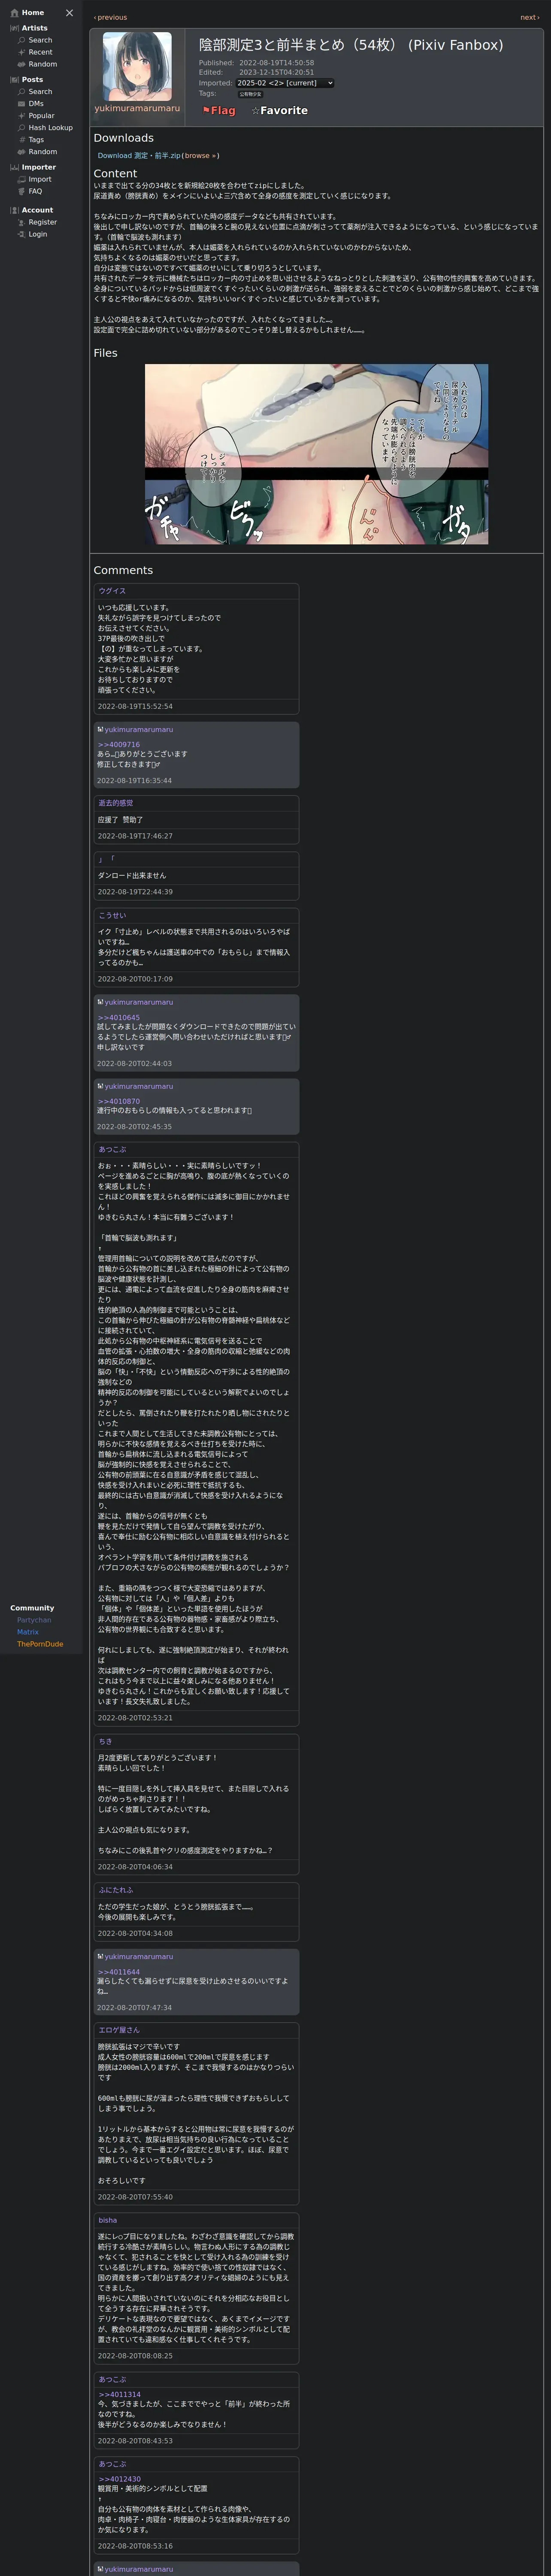The image size is (551, 2576).
Task: Open artist Search icon under Artists
Action: [22, 40]
